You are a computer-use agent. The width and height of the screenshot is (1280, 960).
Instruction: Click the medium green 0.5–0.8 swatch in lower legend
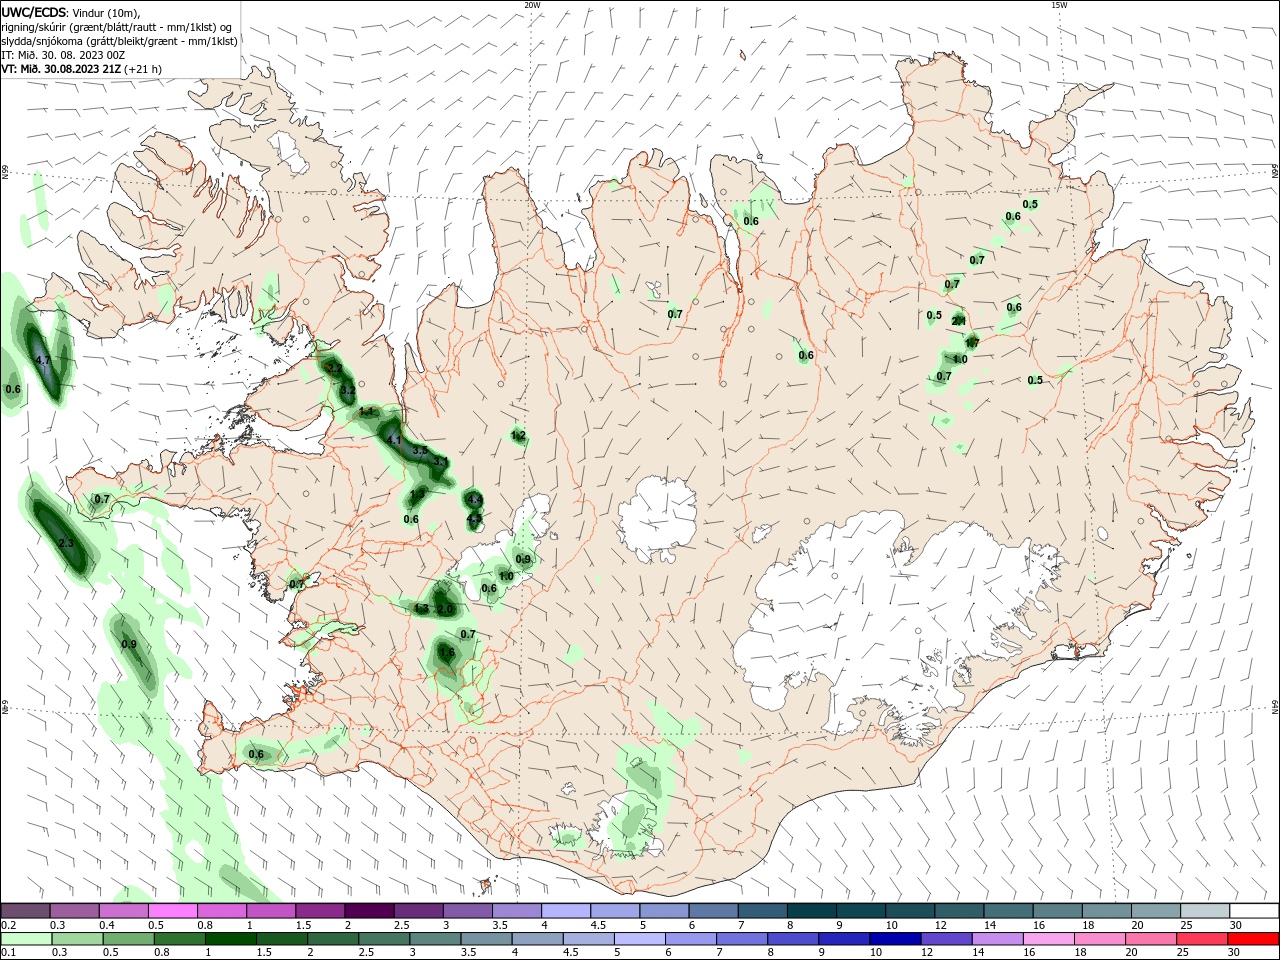pos(129,939)
